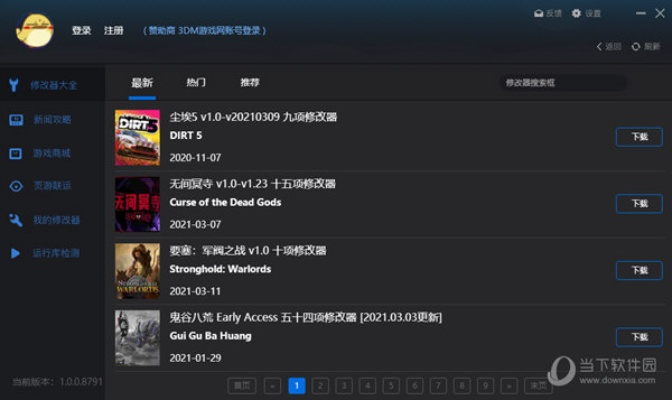Go to page 7
Viewport: 672px width, 400px height.
(x=438, y=386)
